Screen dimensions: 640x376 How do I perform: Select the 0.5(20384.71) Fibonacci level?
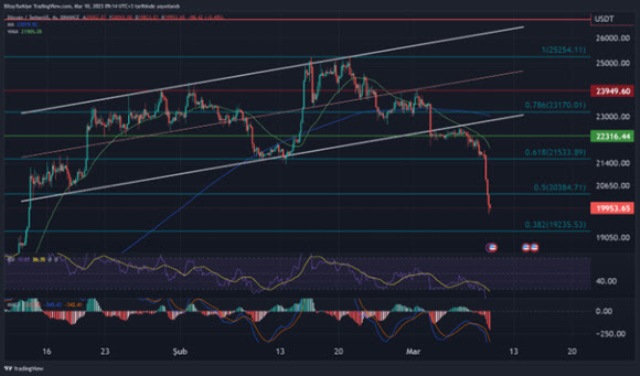[x=560, y=187]
